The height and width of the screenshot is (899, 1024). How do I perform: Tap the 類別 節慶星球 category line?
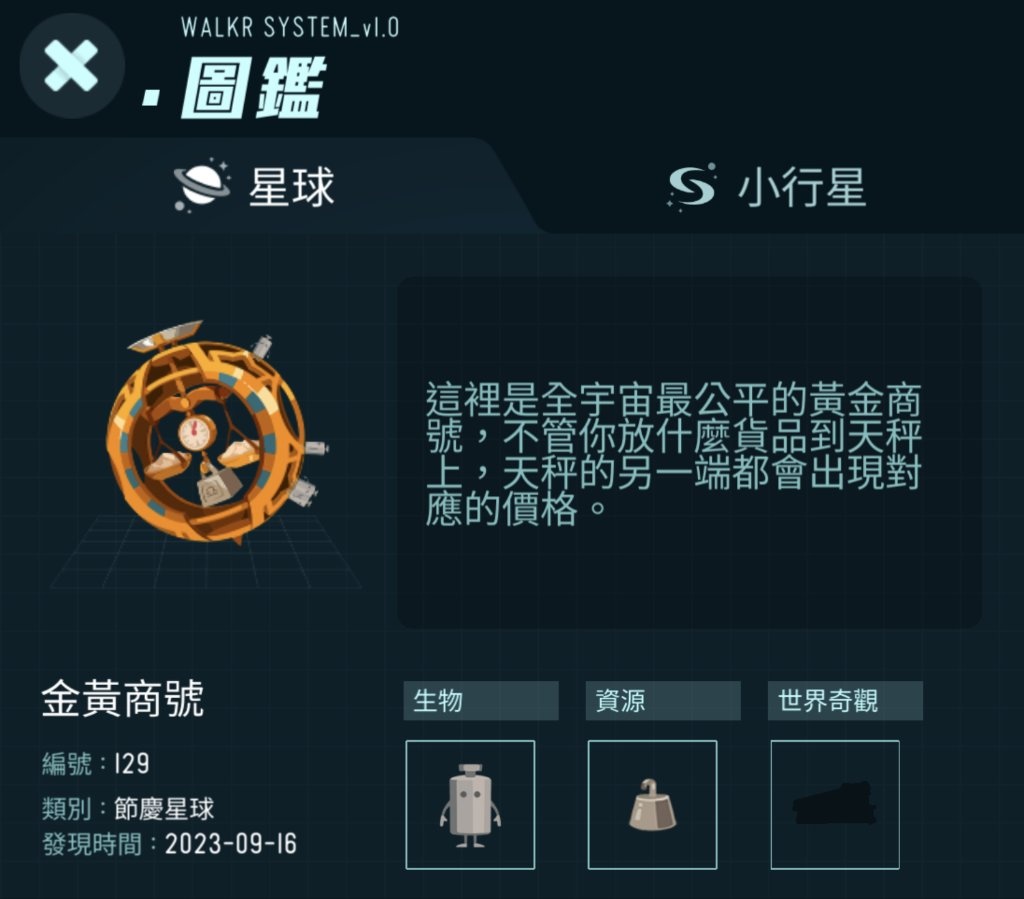click(128, 809)
